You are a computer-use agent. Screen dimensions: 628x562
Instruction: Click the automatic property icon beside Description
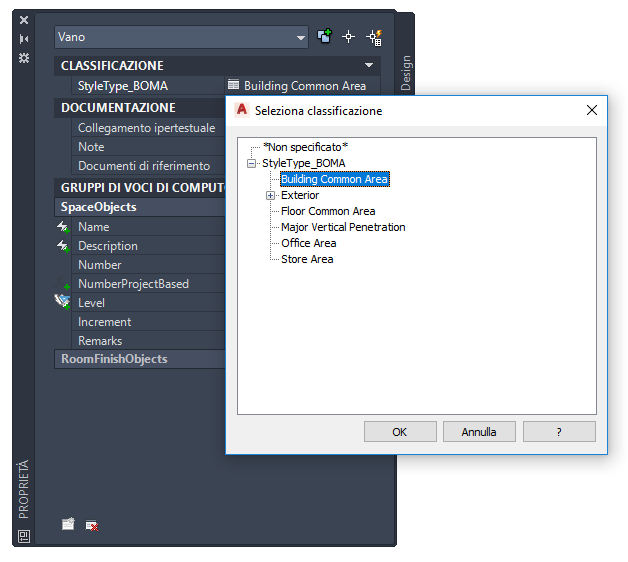63,246
